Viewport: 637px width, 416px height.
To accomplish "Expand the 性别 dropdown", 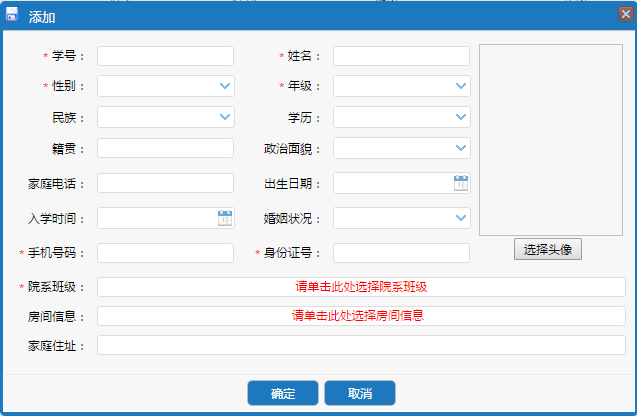I will tap(225, 87).
